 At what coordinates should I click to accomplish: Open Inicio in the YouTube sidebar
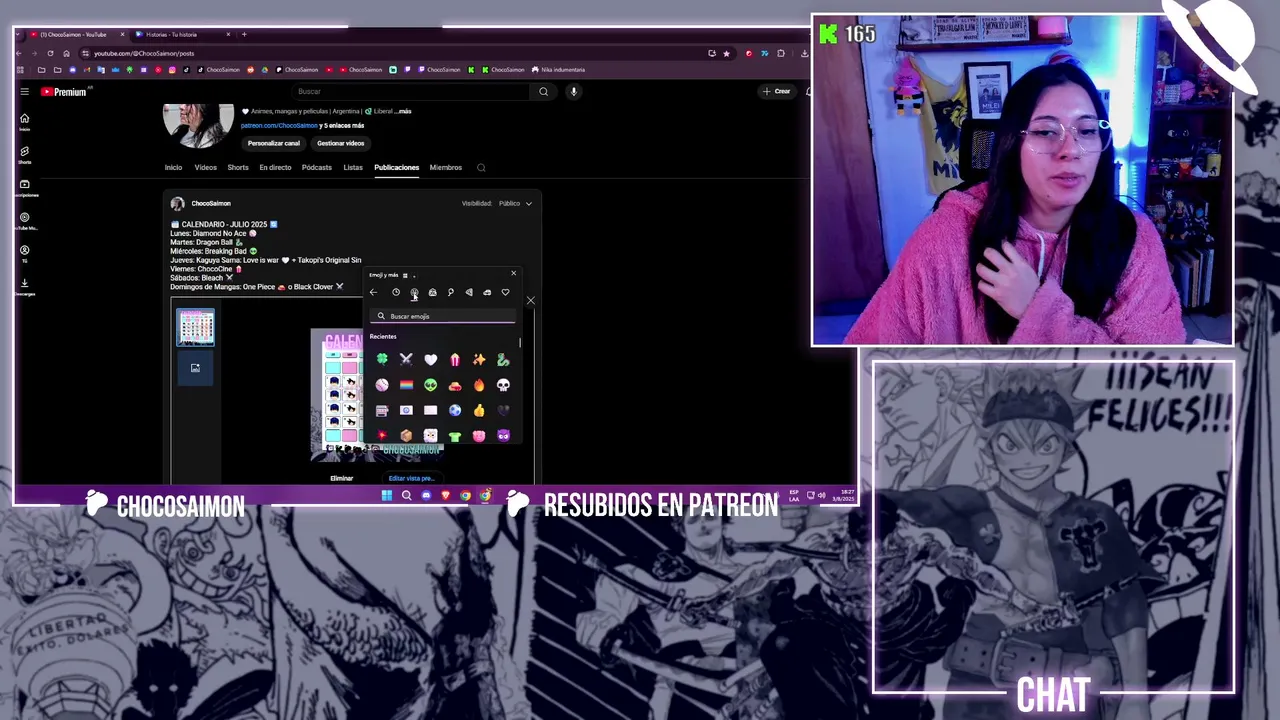click(x=24, y=121)
